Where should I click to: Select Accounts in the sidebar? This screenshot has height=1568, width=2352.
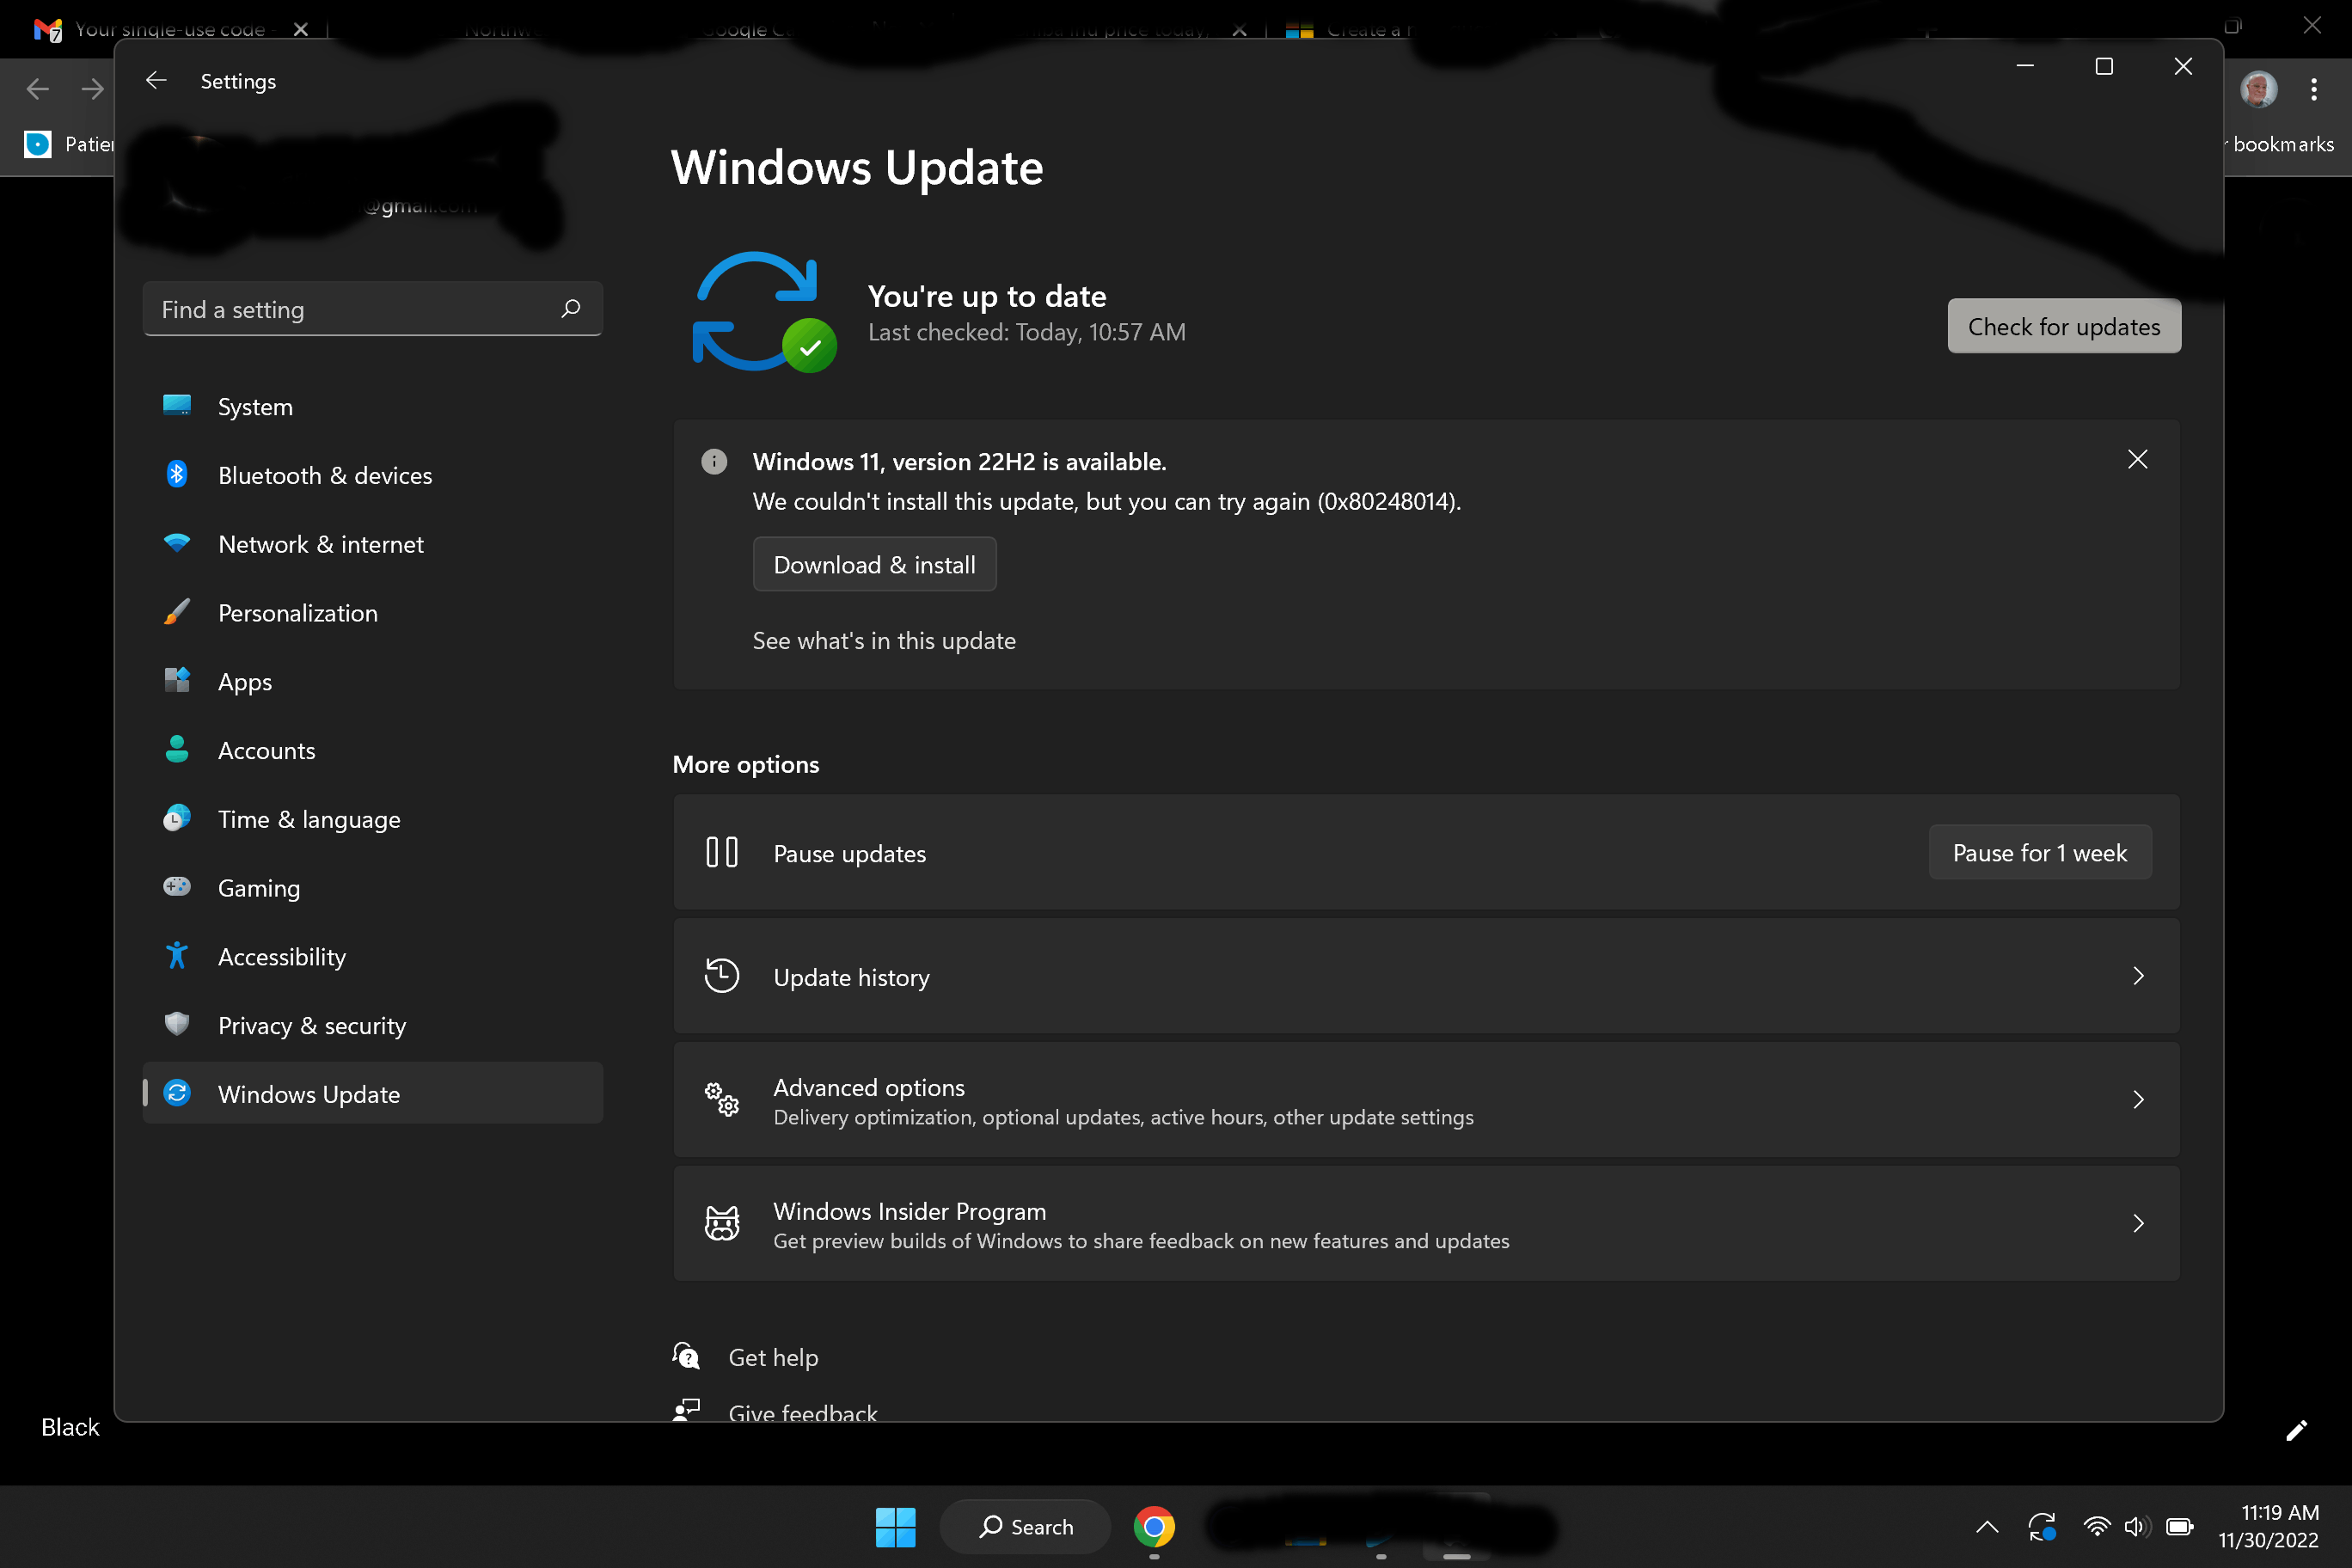pyautogui.click(x=266, y=751)
